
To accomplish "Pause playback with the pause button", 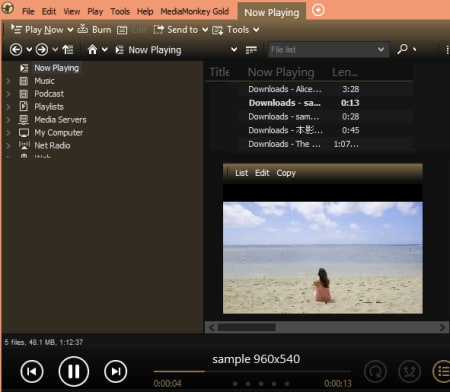I will 74,371.
